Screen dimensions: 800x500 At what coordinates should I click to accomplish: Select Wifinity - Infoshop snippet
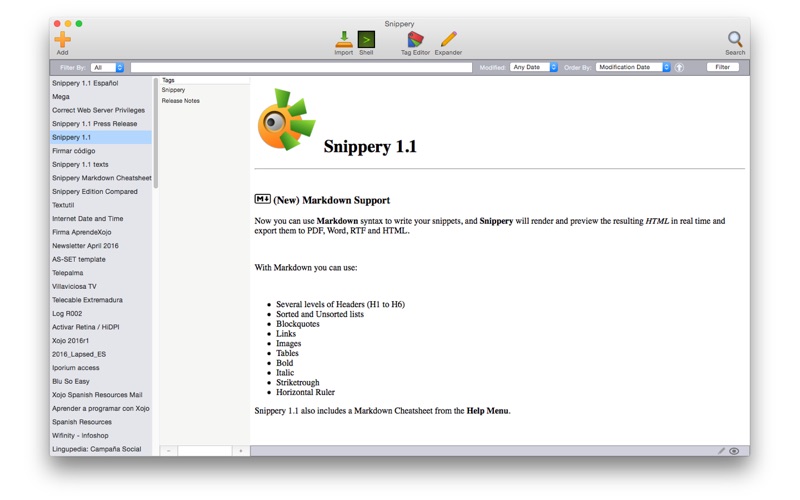(x=101, y=436)
